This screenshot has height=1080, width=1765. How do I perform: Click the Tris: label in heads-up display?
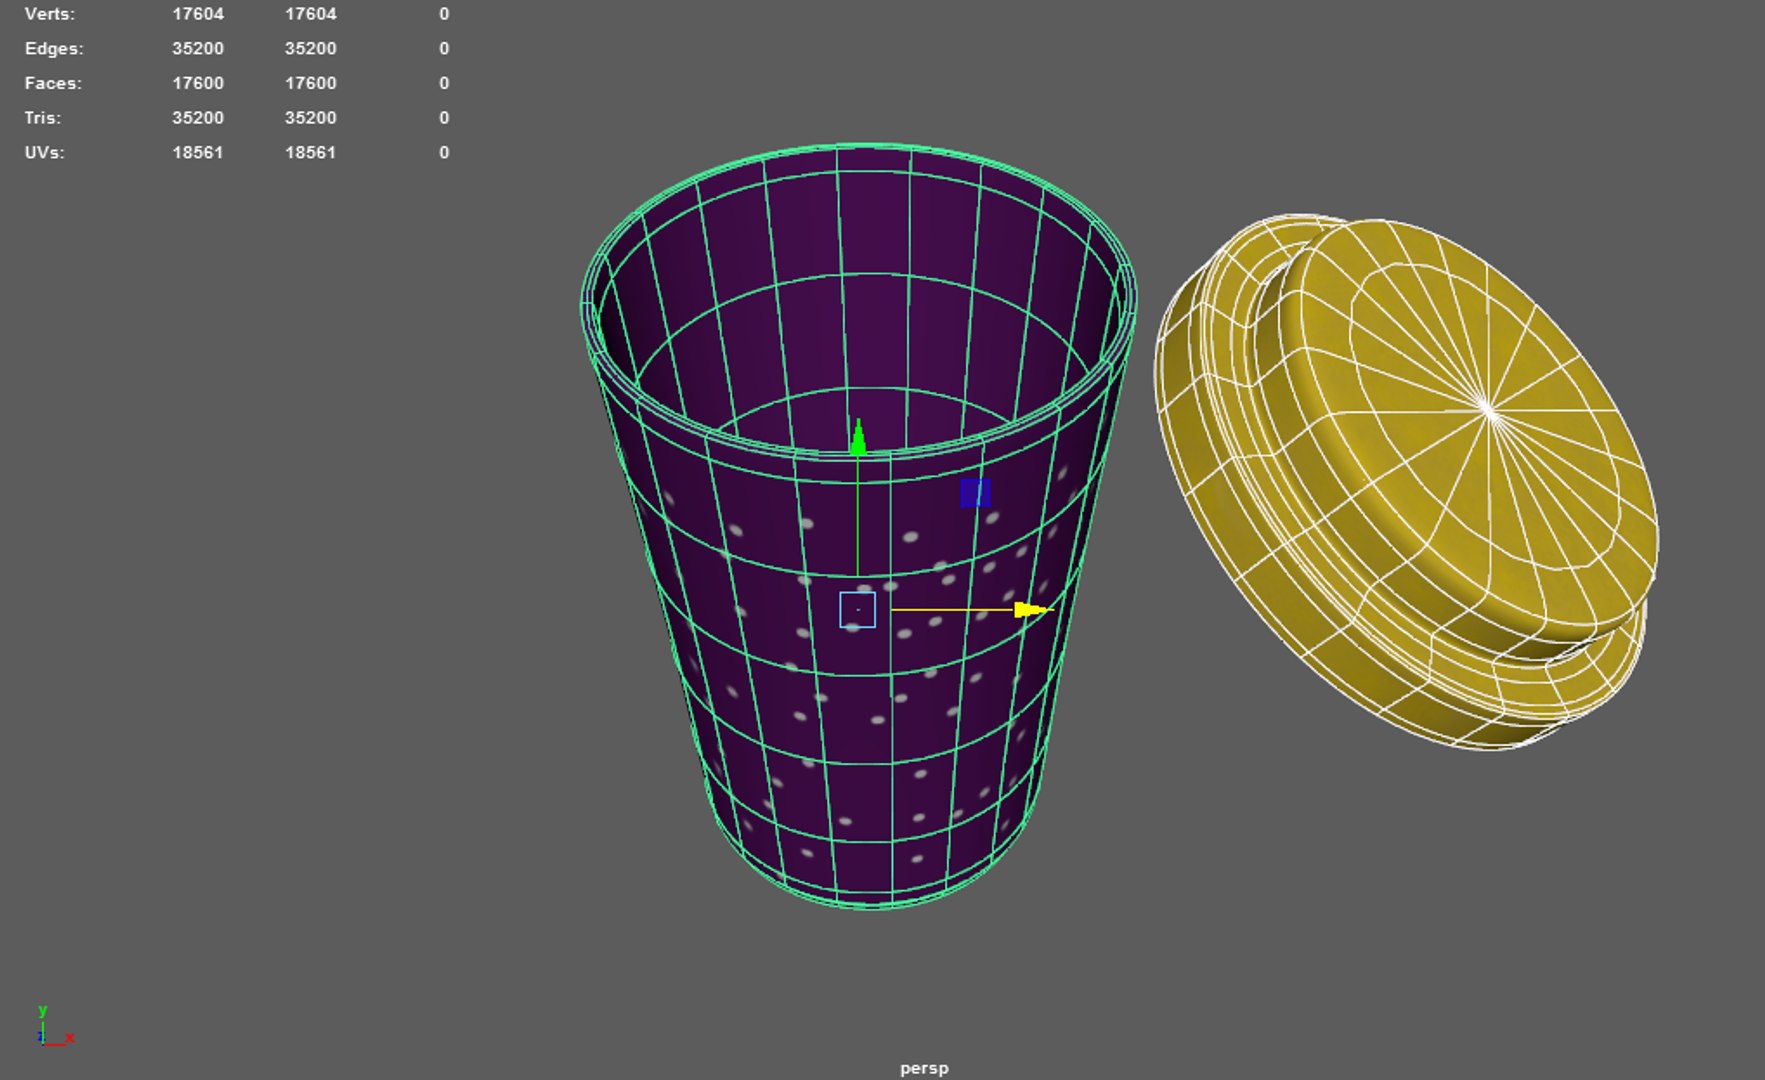pyautogui.click(x=43, y=117)
